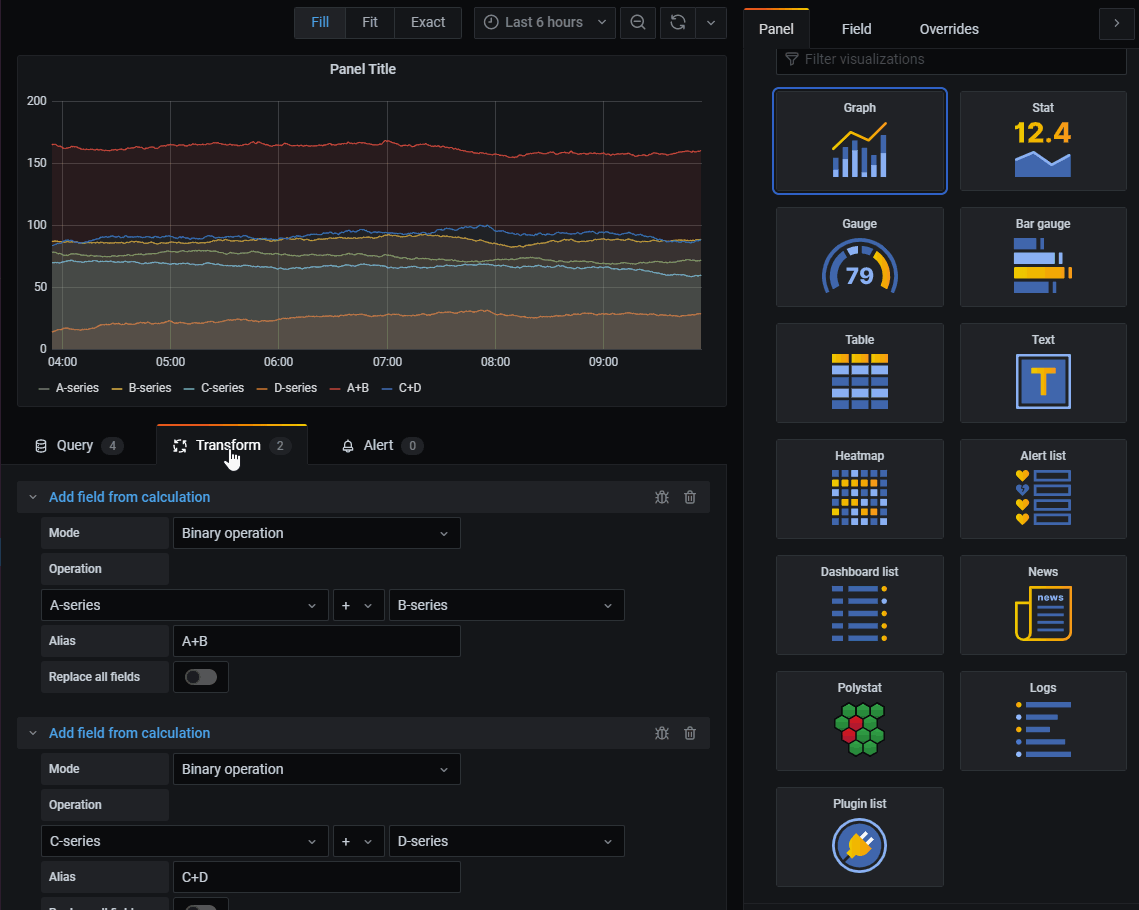The image size is (1139, 910).
Task: Switch to the Query tab
Action: click(x=79, y=445)
